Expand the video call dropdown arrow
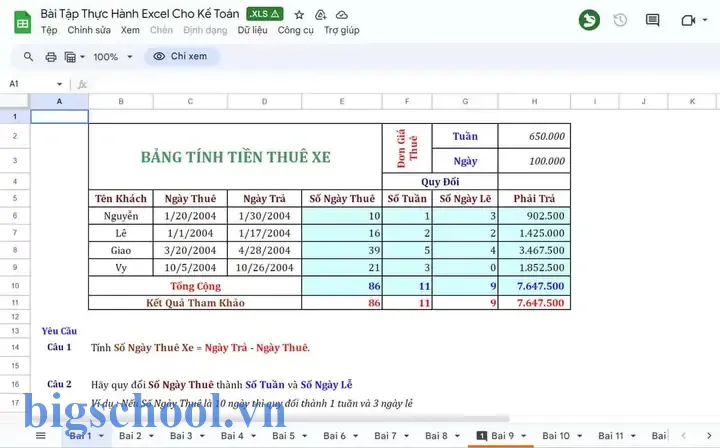Screen dimensions: 720x448 (x=705, y=20)
